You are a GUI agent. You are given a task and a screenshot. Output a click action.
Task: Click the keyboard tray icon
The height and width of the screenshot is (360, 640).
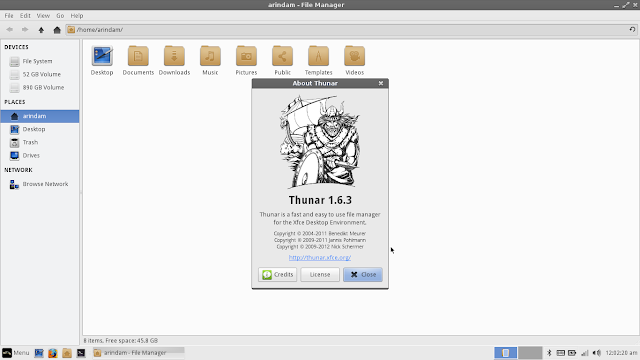click(x=561, y=353)
